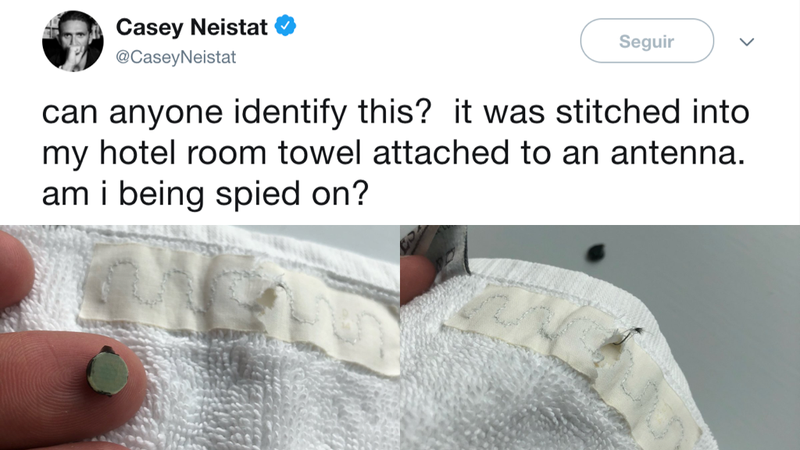The width and height of the screenshot is (800, 450).
Task: Click the blue verified badge
Action: [286, 26]
